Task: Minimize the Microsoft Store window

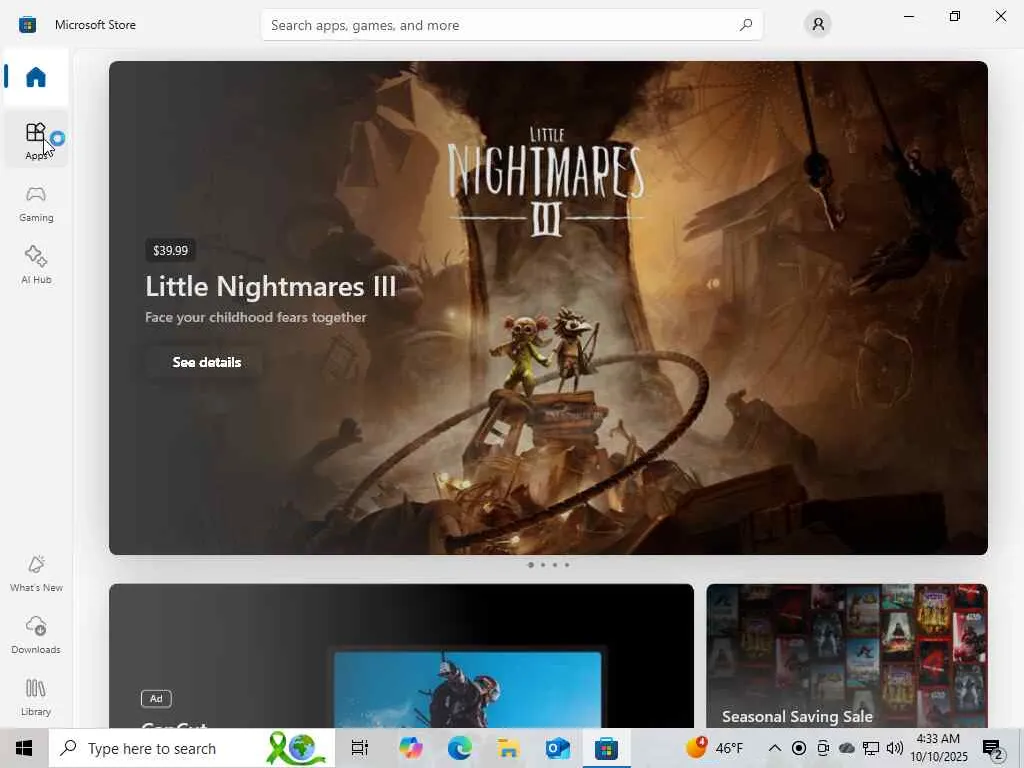Action: coord(909,16)
